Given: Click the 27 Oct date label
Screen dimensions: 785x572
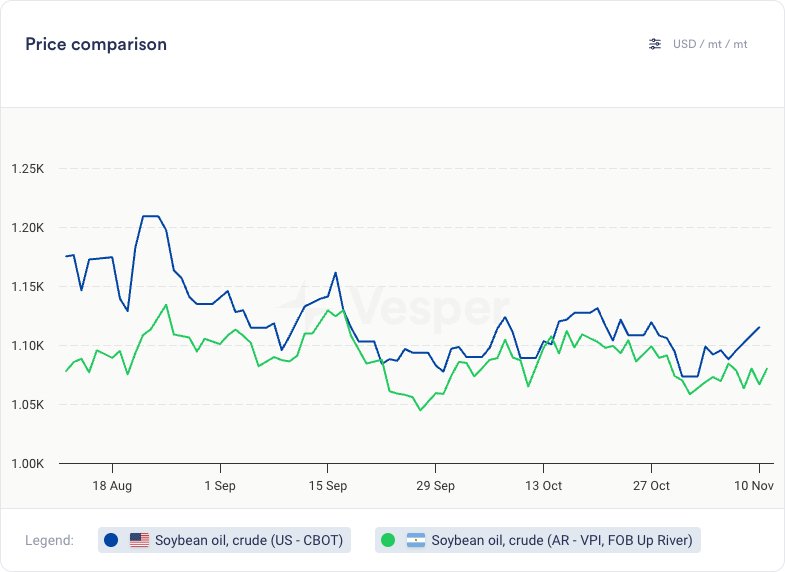Looking at the screenshot, I should pyautogui.click(x=651, y=485).
